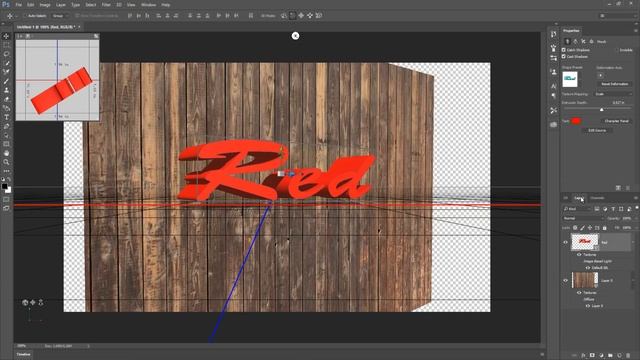
Task: Click the Extrusion Depth slider handle
Action: click(x=602, y=109)
